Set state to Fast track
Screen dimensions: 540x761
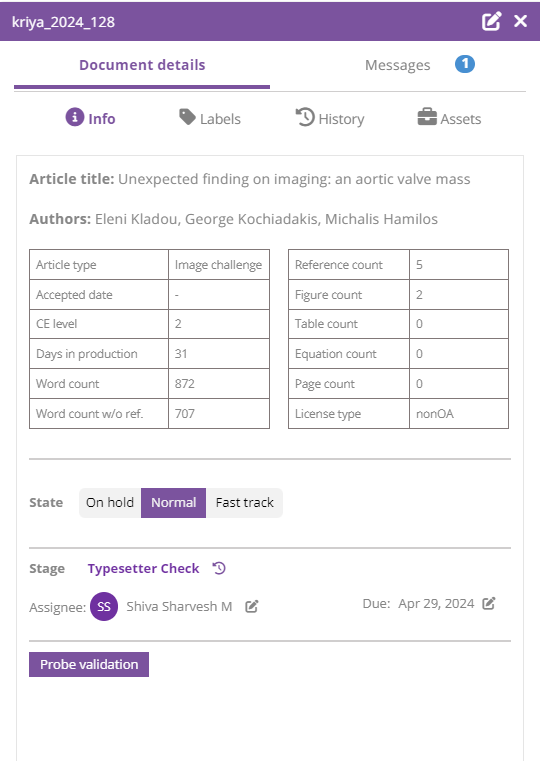(x=245, y=503)
